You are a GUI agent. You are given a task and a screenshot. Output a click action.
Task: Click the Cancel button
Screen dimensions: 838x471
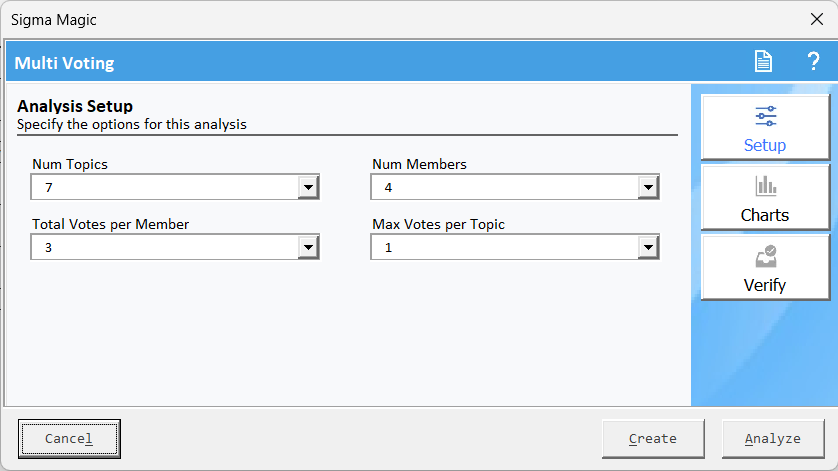[x=69, y=439]
